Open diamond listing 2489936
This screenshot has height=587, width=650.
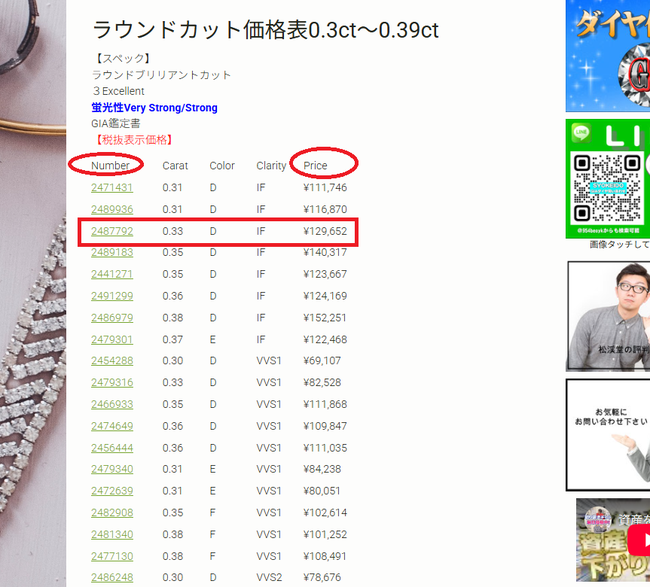tap(112, 209)
